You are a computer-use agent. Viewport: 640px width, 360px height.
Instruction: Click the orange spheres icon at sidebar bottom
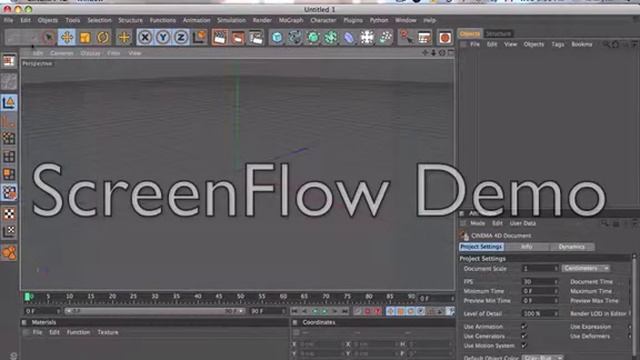tap(9, 253)
